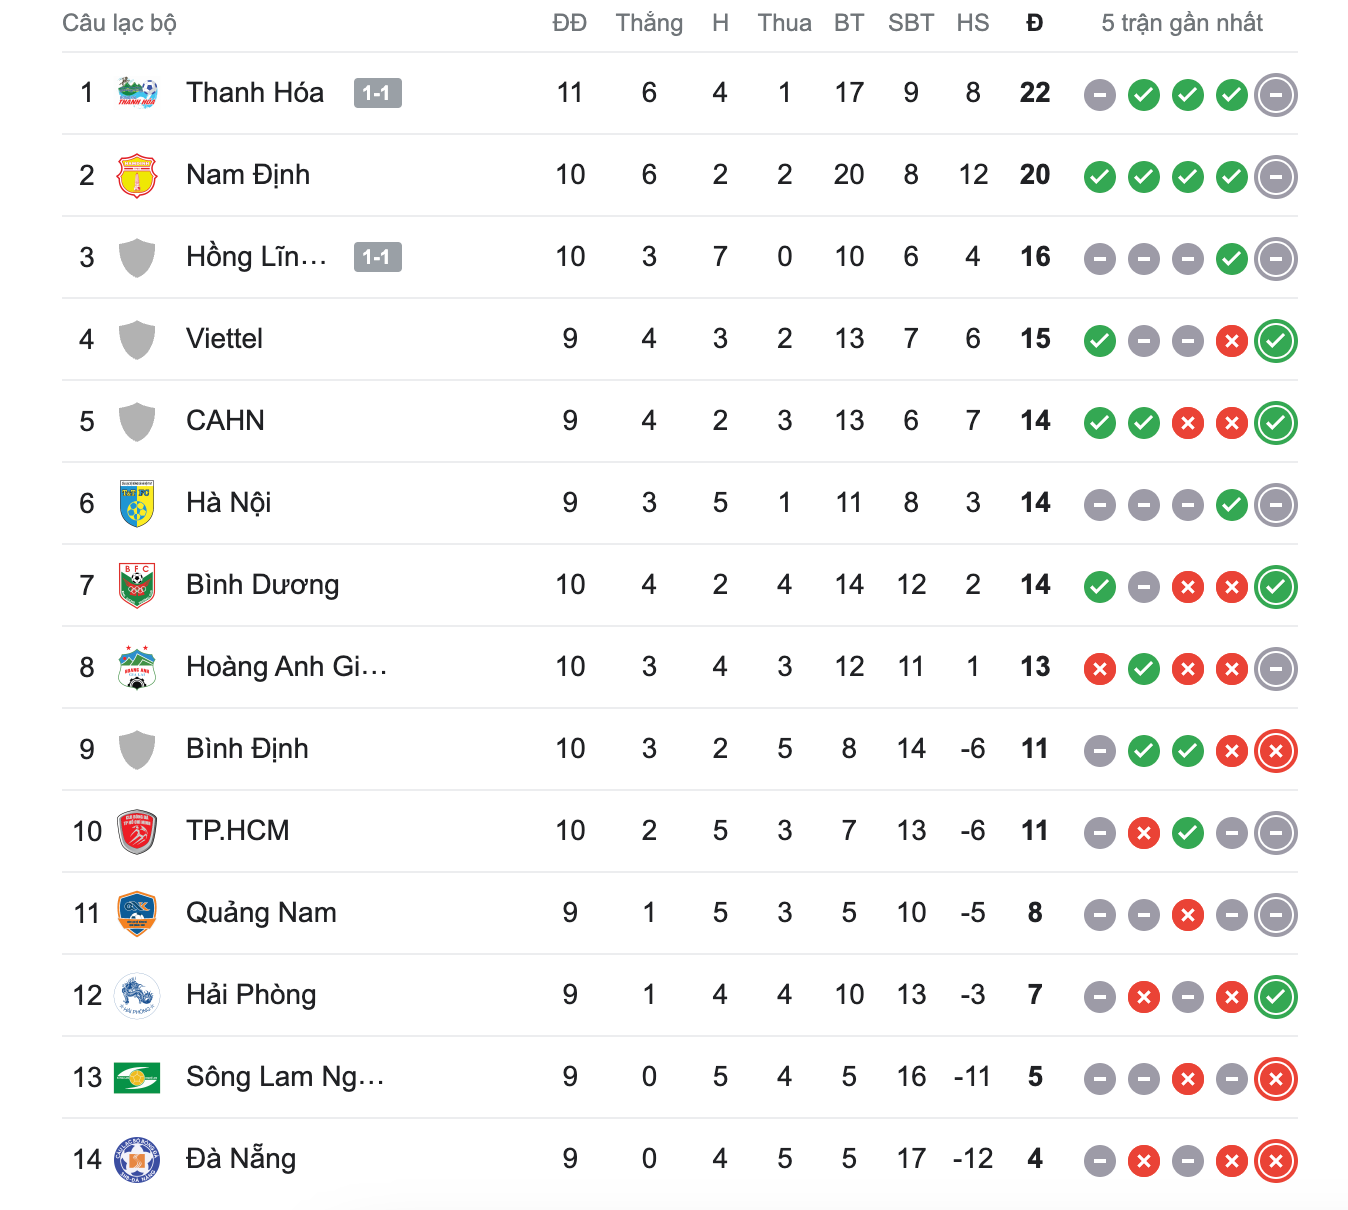Select the Bình Định team name
This screenshot has width=1348, height=1210.
pyautogui.click(x=247, y=749)
